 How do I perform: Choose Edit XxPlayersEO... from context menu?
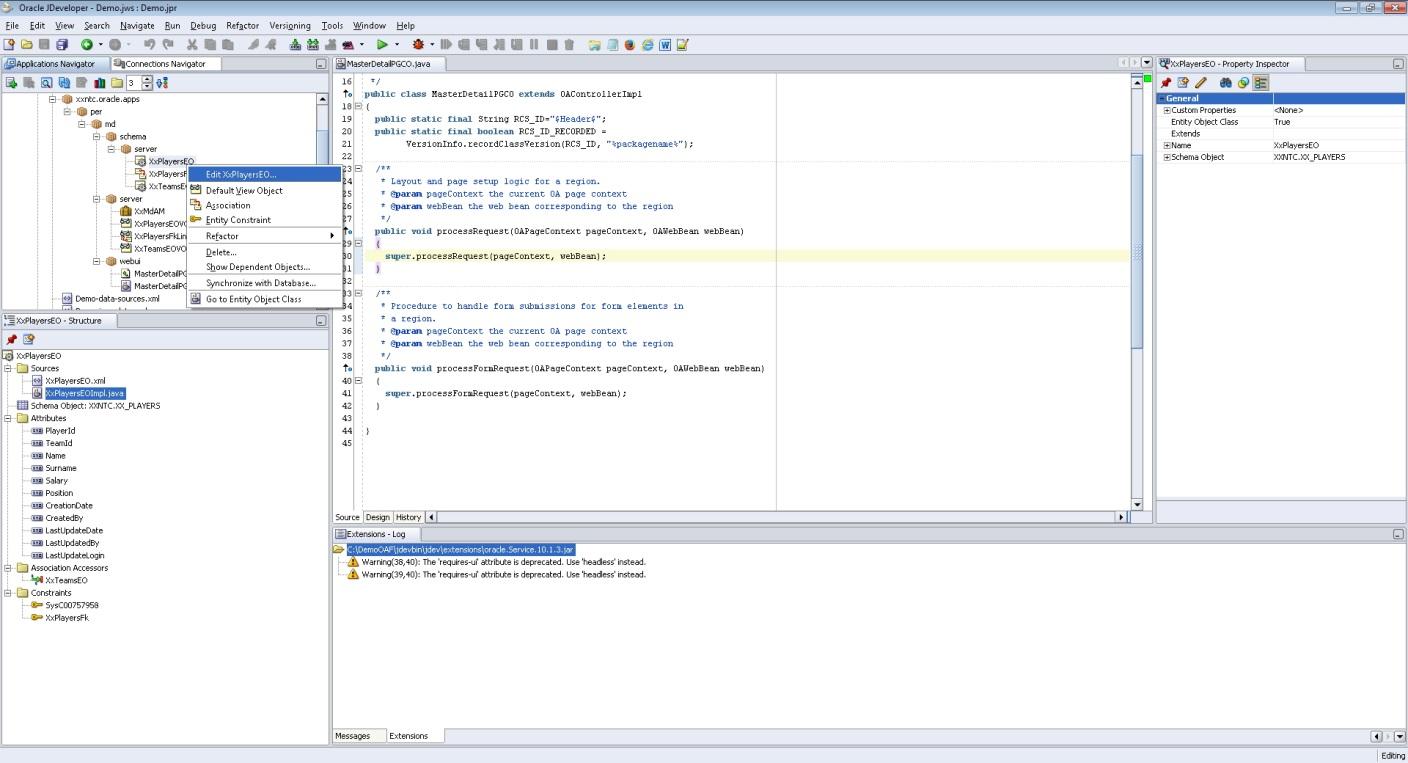point(264,174)
